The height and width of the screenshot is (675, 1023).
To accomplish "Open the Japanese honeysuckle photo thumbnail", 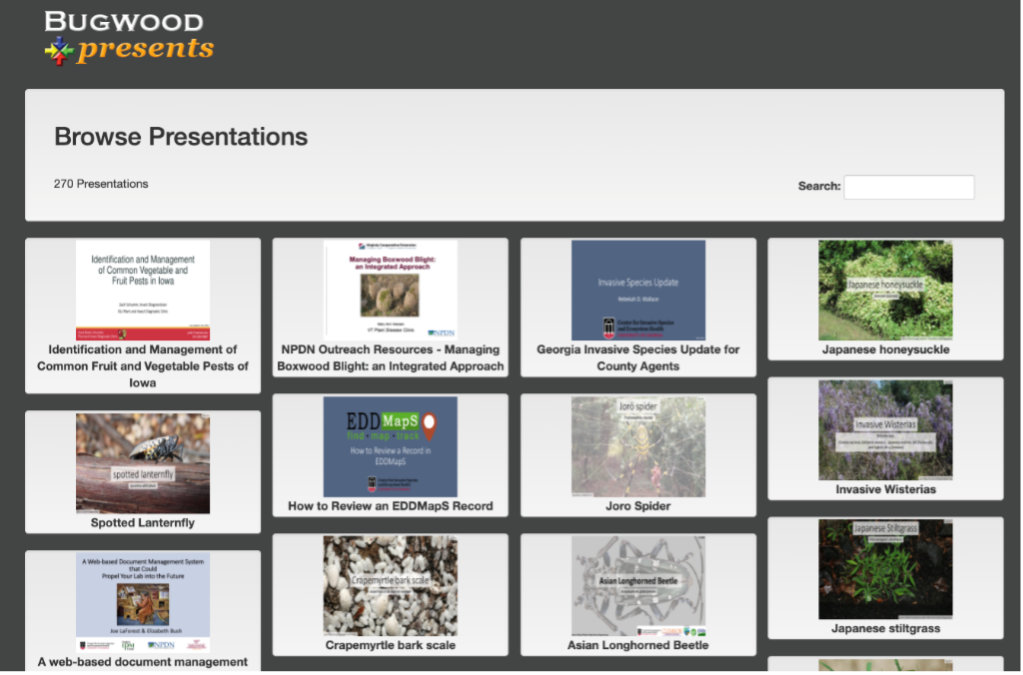I will [885, 290].
